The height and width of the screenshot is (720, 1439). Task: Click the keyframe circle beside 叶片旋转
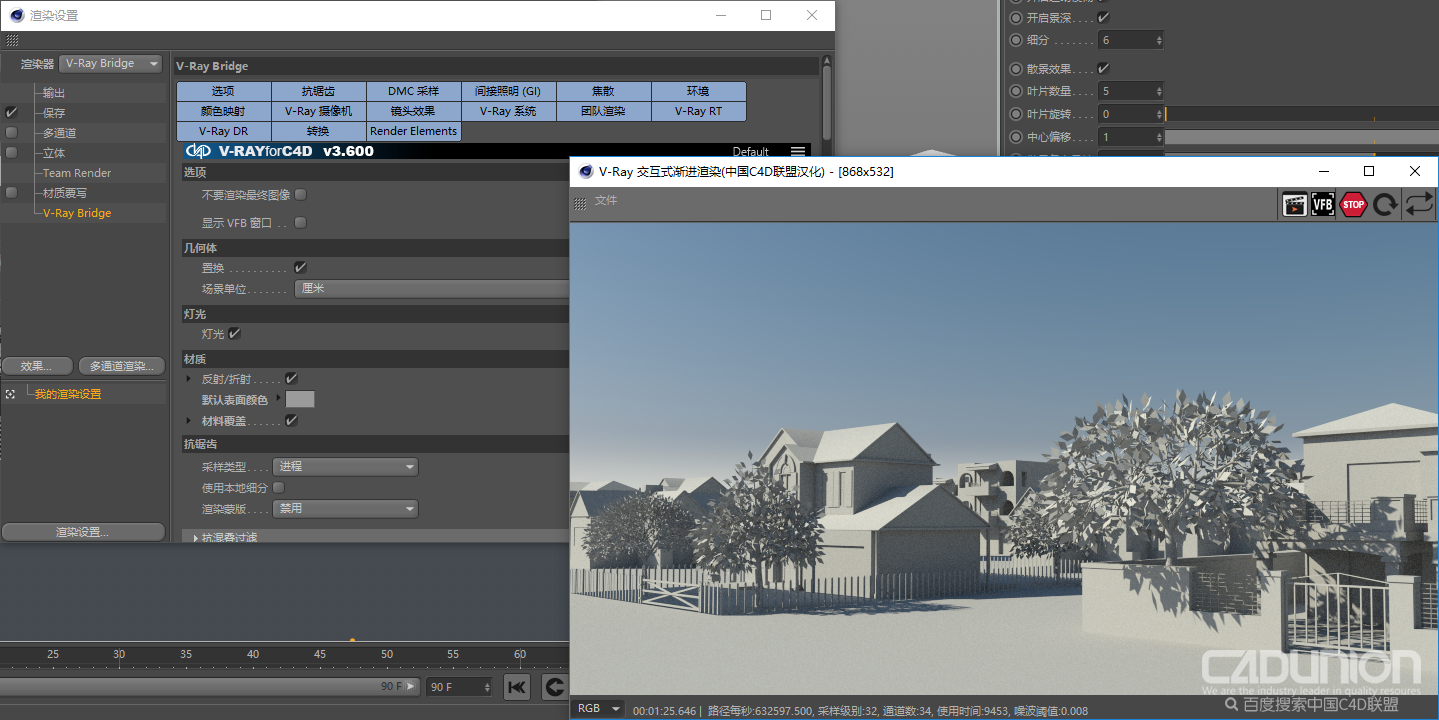1016,114
